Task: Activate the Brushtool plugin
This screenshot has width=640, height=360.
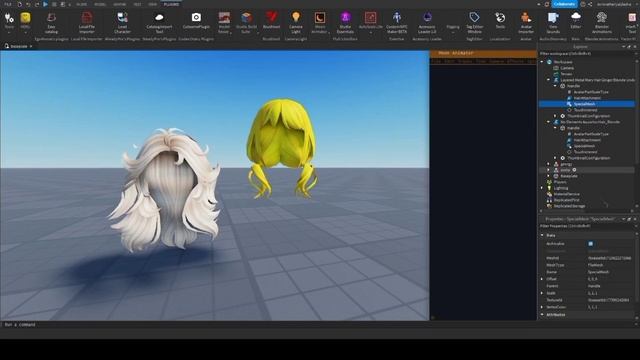Action: [x=271, y=20]
